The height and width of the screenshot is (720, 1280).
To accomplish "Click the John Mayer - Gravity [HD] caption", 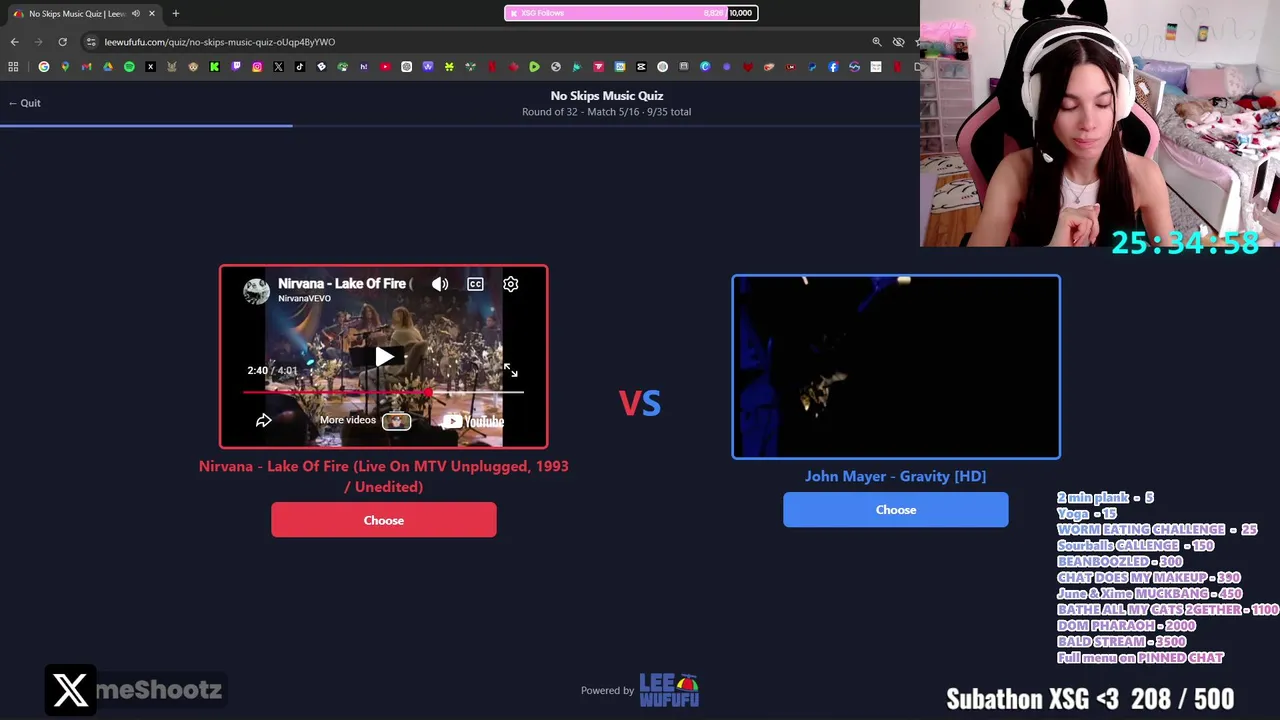I will (896, 476).
